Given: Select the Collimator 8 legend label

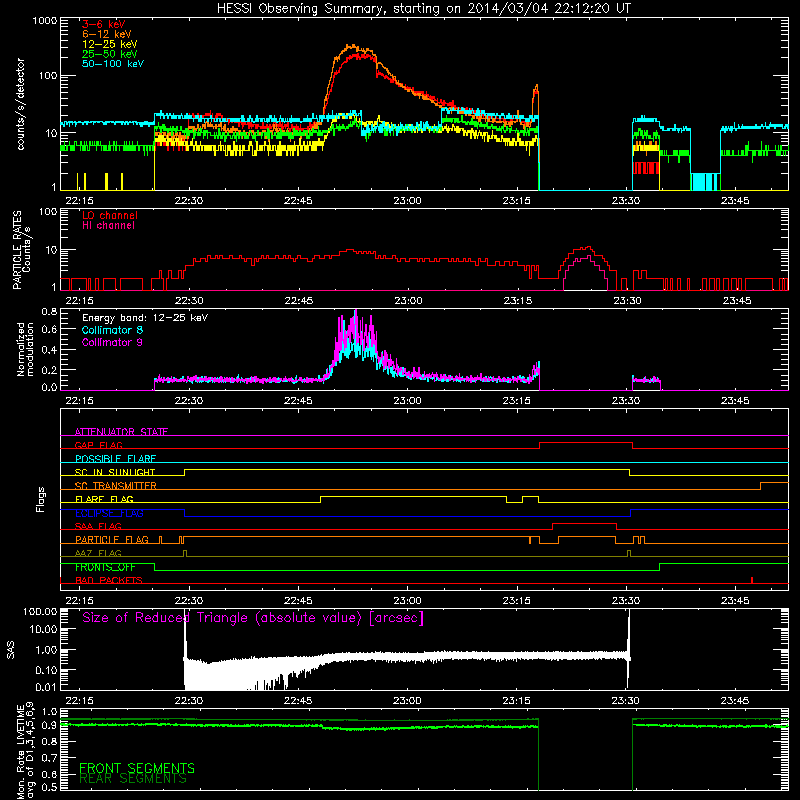Looking at the screenshot, I should (112, 331).
